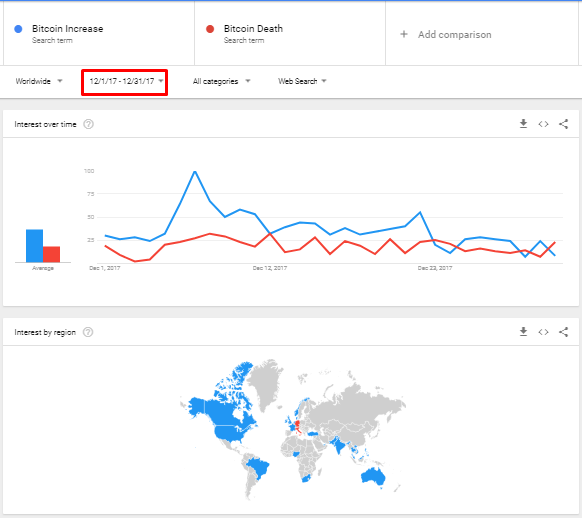
Task: Expand the All categories dropdown
Action: point(222,81)
